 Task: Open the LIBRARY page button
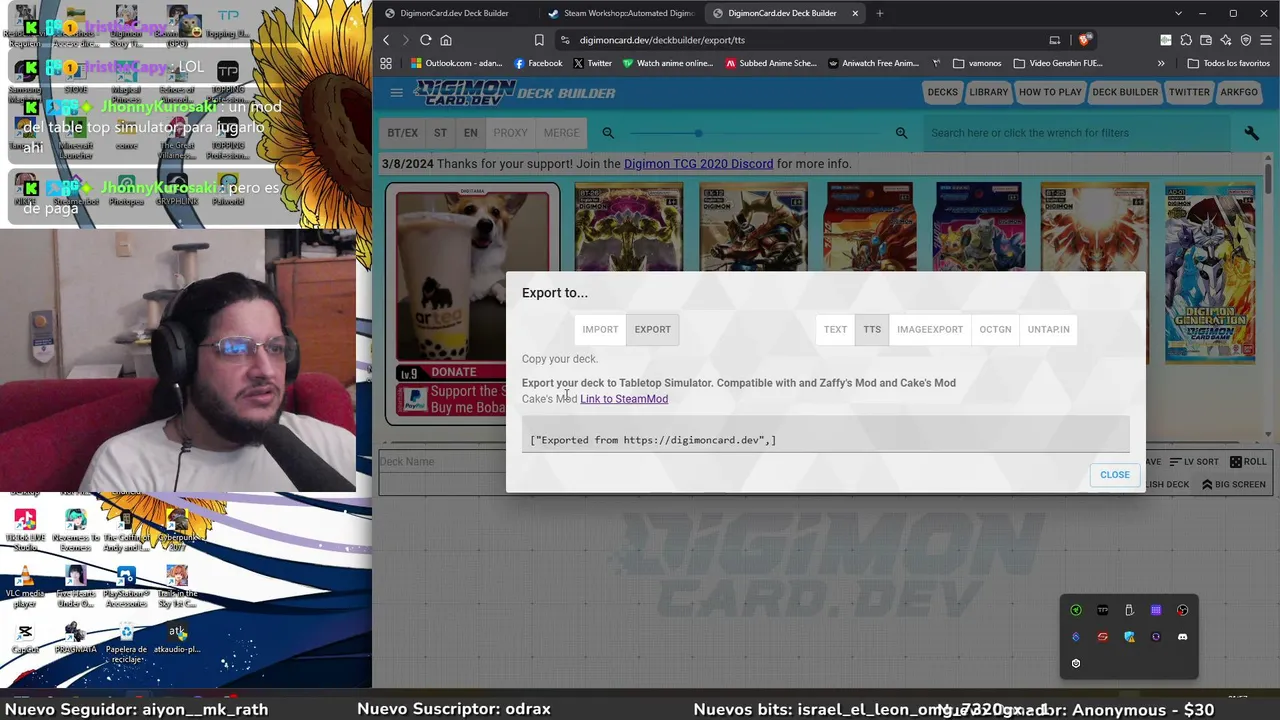click(x=988, y=92)
